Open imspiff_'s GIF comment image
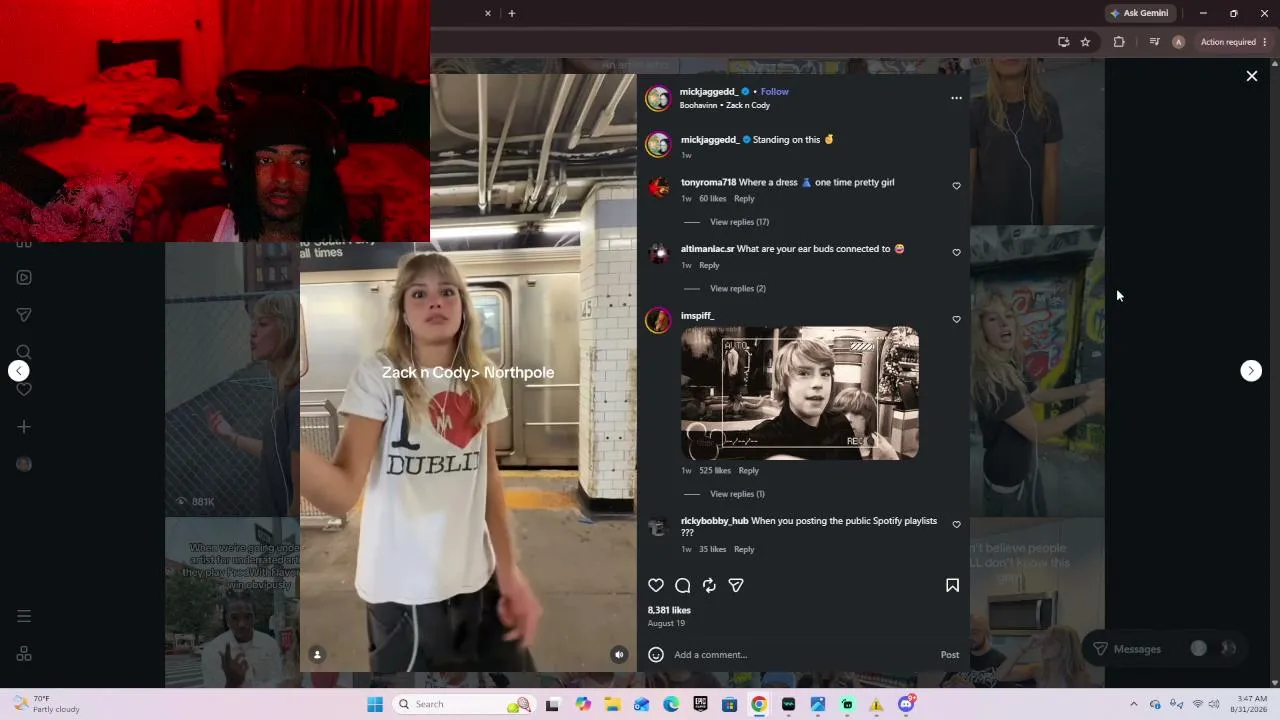 [x=800, y=393]
